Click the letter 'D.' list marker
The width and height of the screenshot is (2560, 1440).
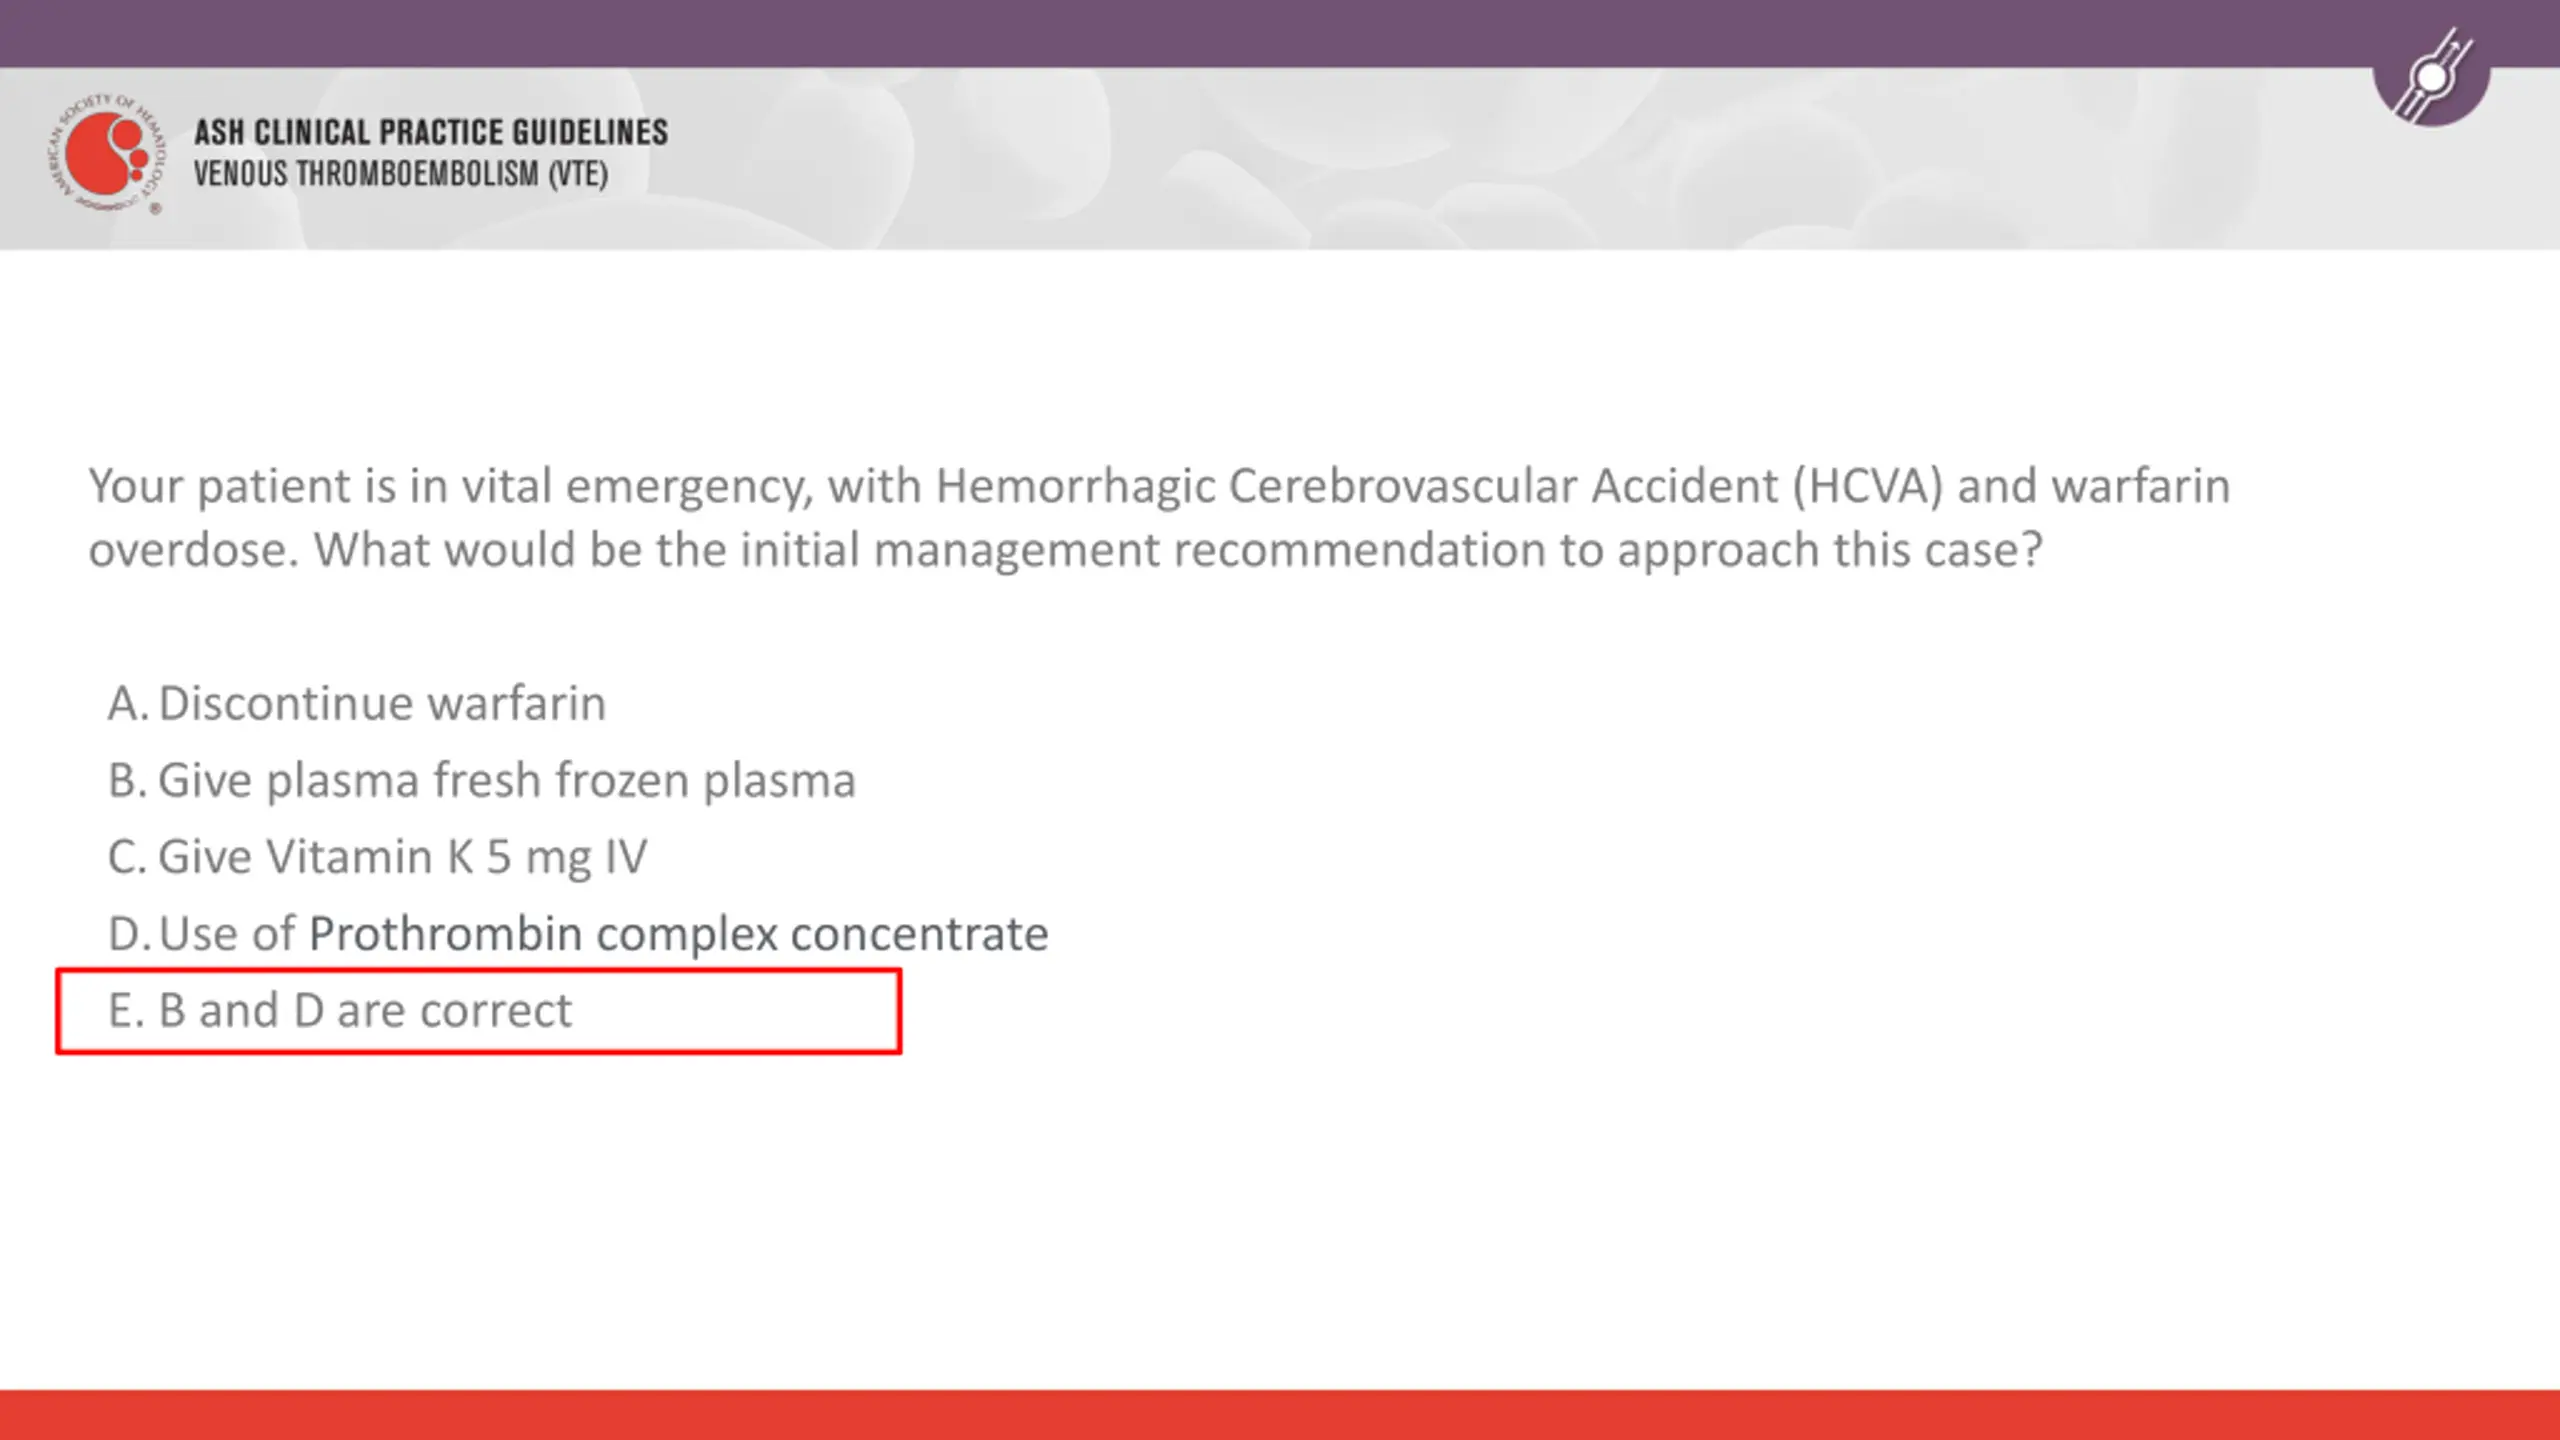(129, 934)
